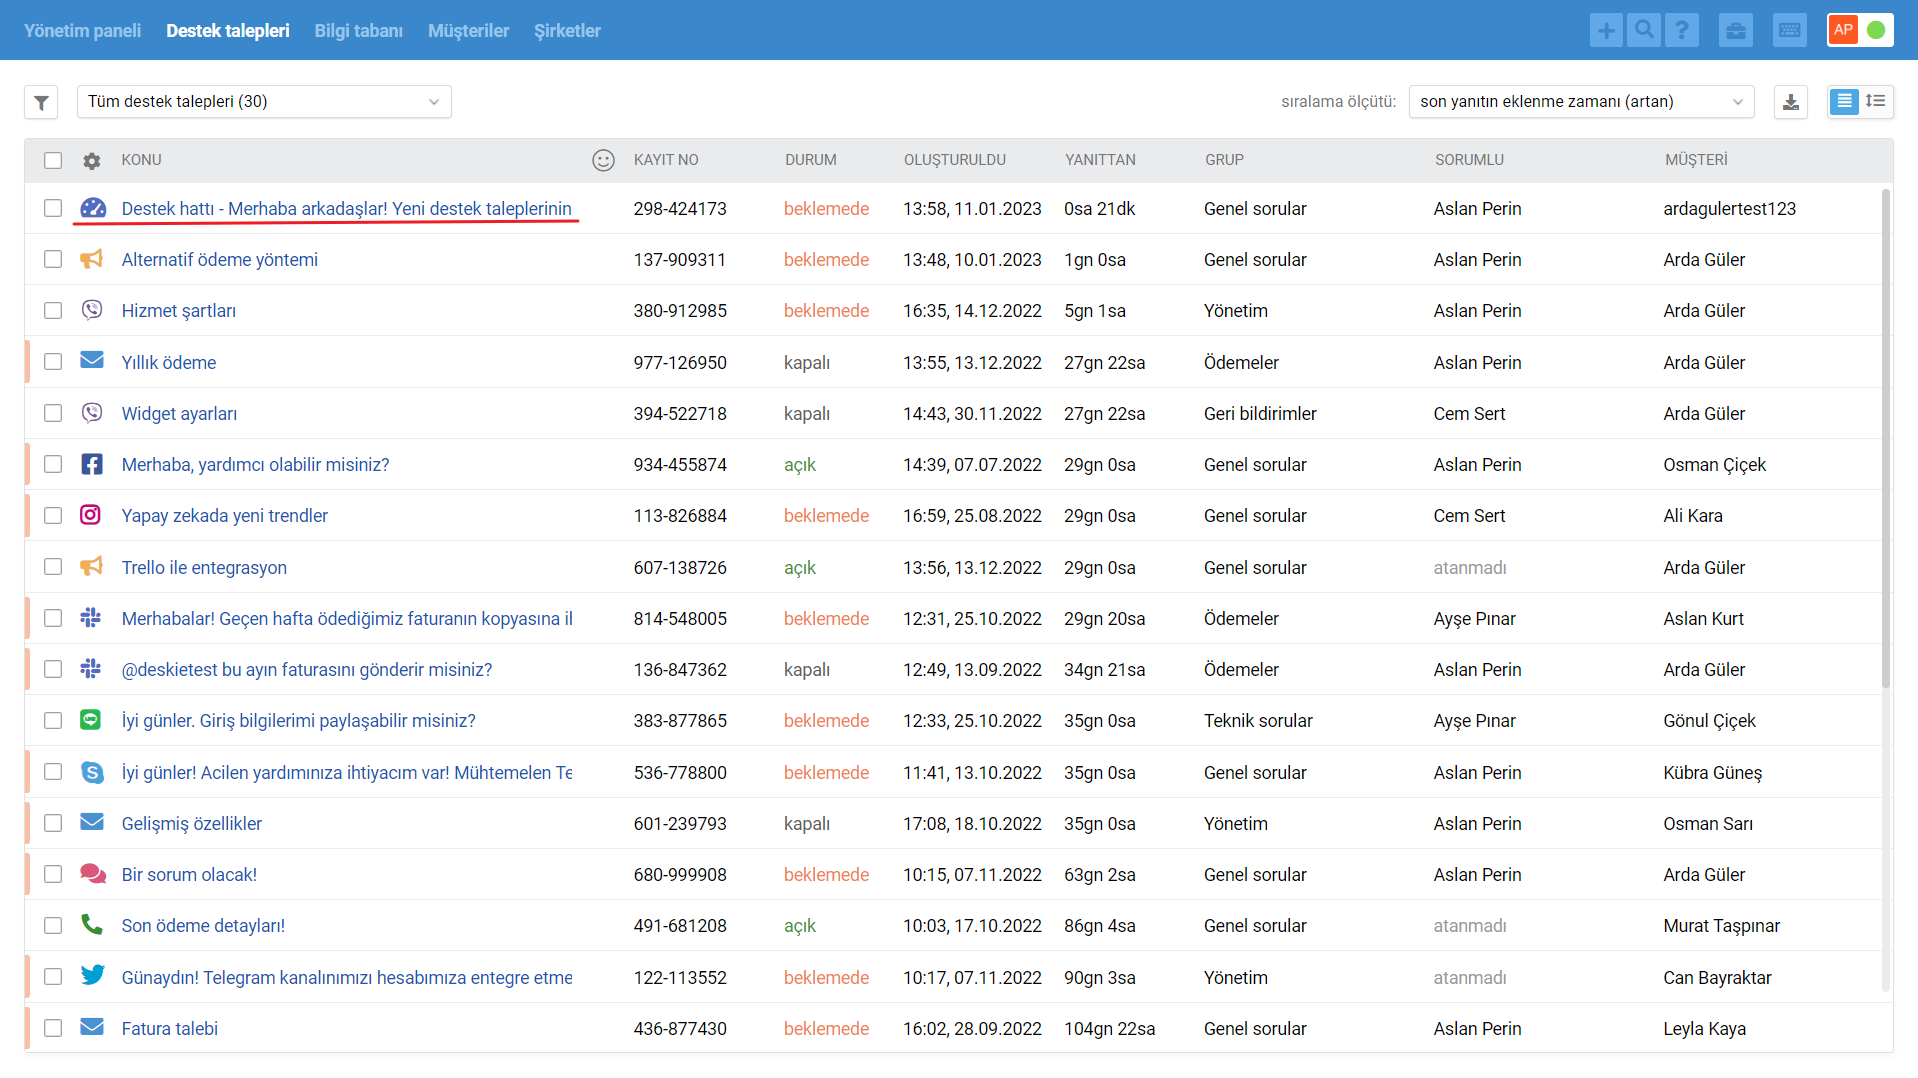Click the vertical scrollbar of ticket list
The image size is (1918, 1078).
tap(1886, 440)
